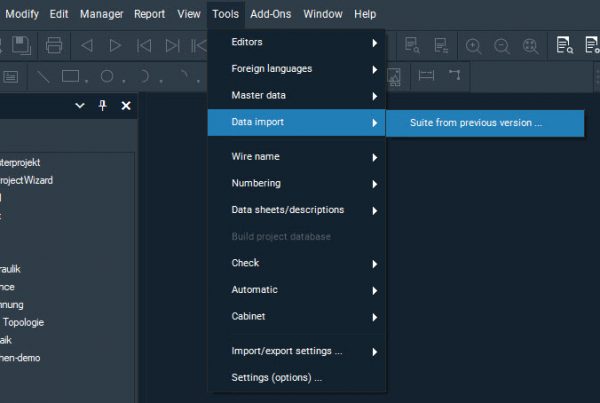
Task: Select the Dimension line tool
Action: pos(426,76)
